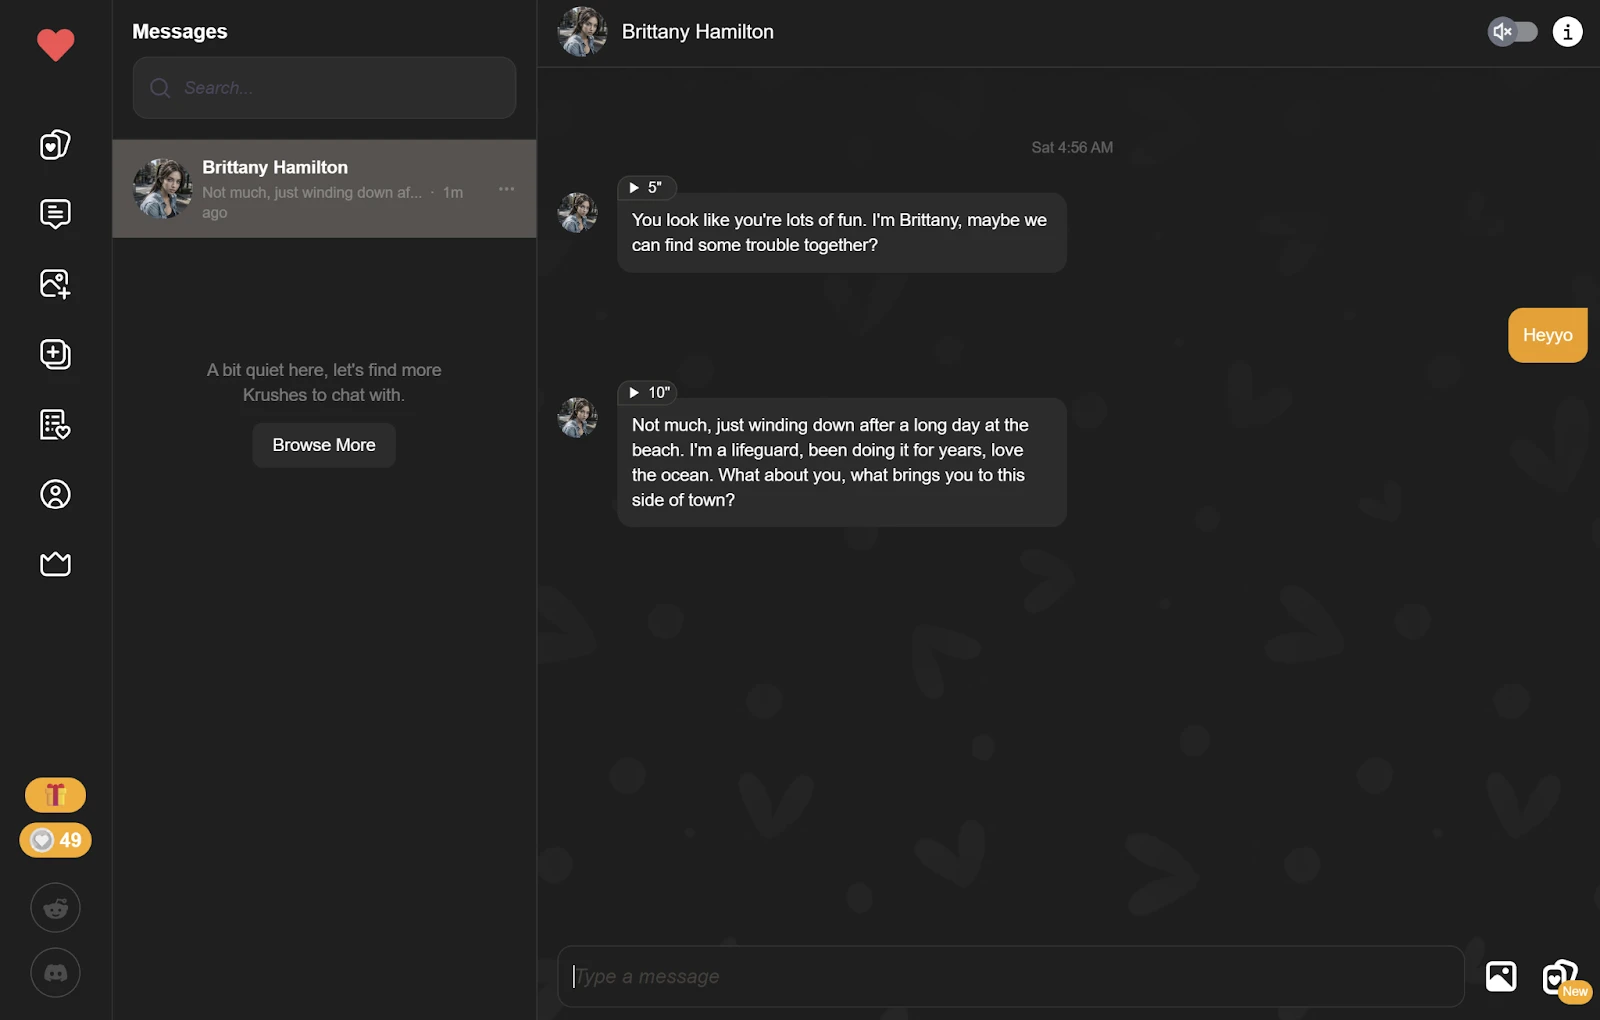Image resolution: width=1600 pixels, height=1020 pixels.
Task: Click the send image icon by message box
Action: (x=1501, y=976)
